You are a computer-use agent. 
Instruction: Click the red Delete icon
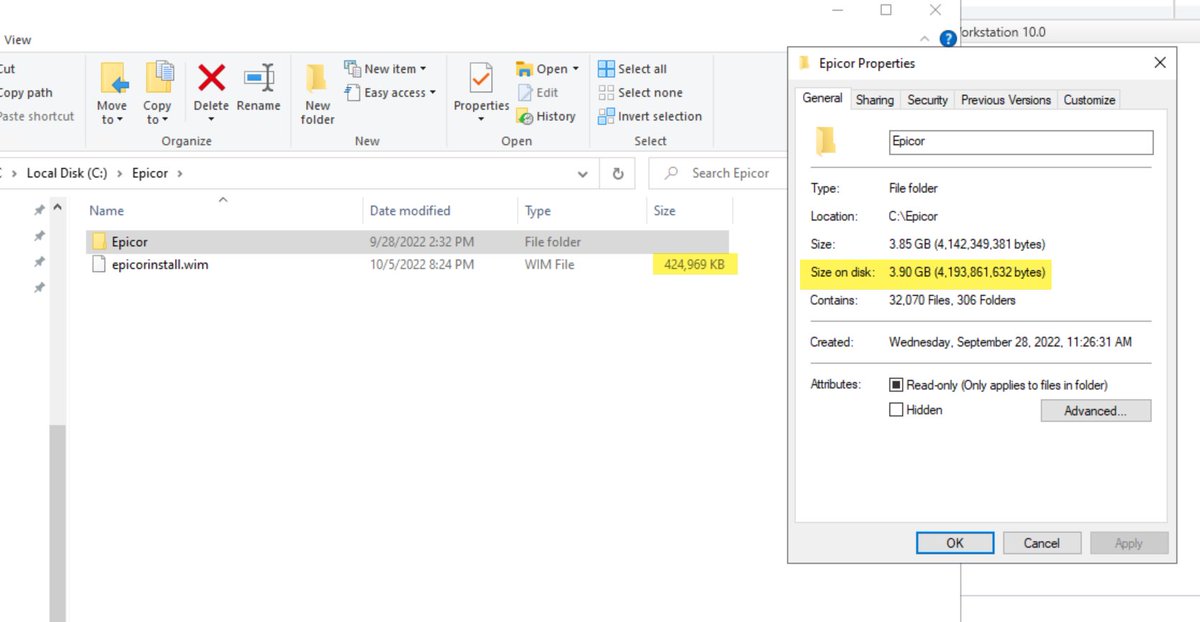pos(211,78)
